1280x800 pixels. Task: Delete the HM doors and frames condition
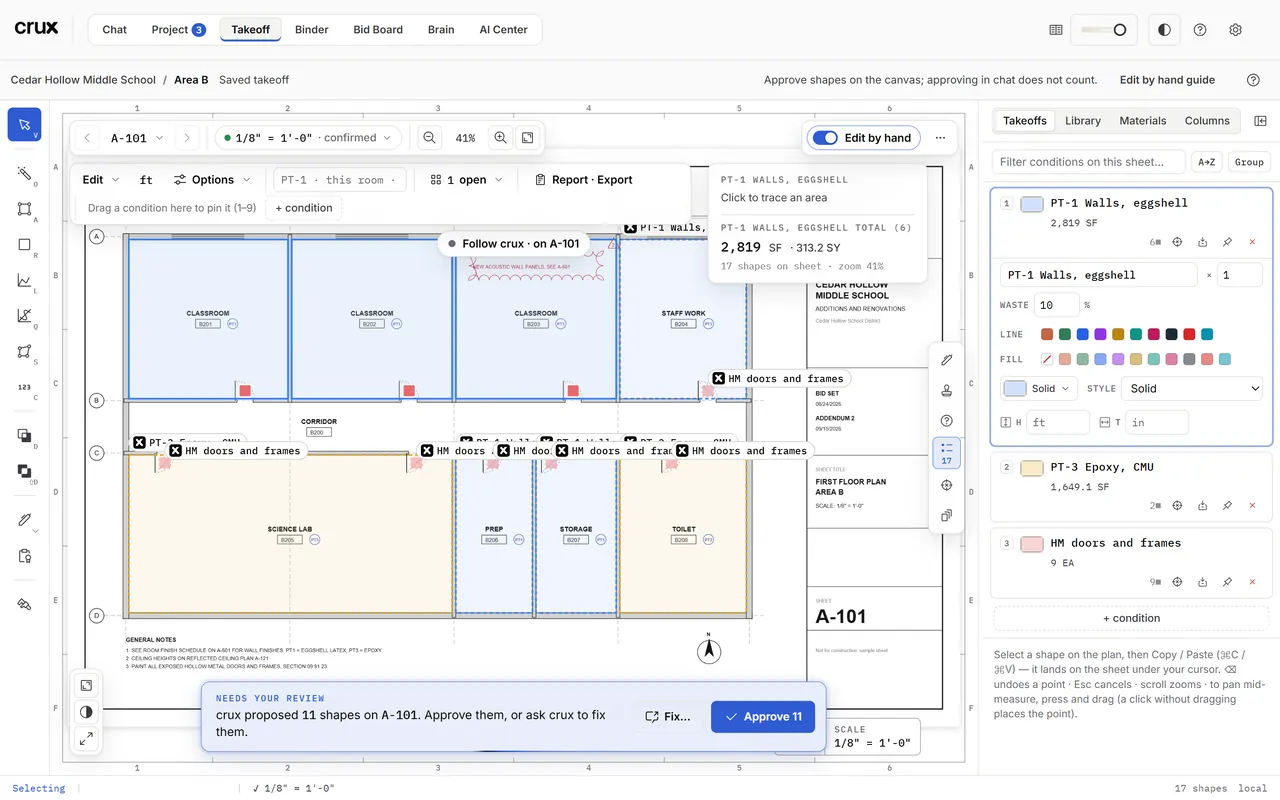[x=1252, y=582]
